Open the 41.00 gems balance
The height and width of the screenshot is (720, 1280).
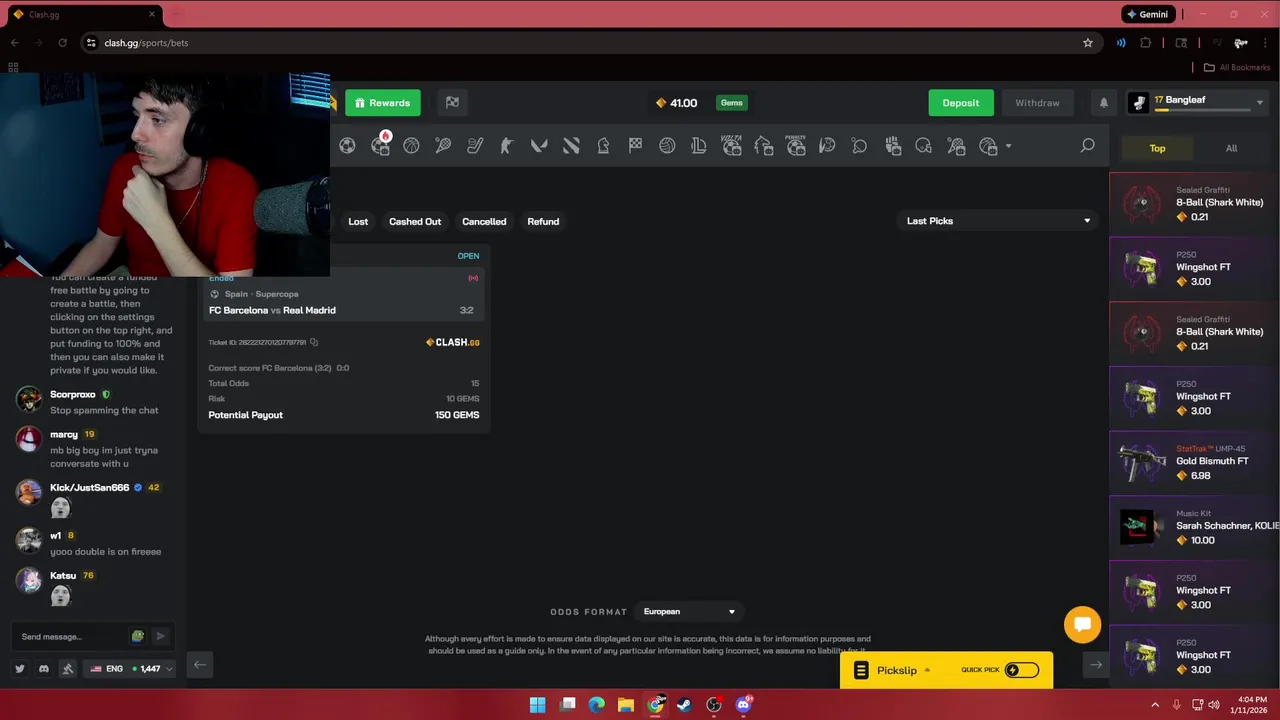pos(676,103)
